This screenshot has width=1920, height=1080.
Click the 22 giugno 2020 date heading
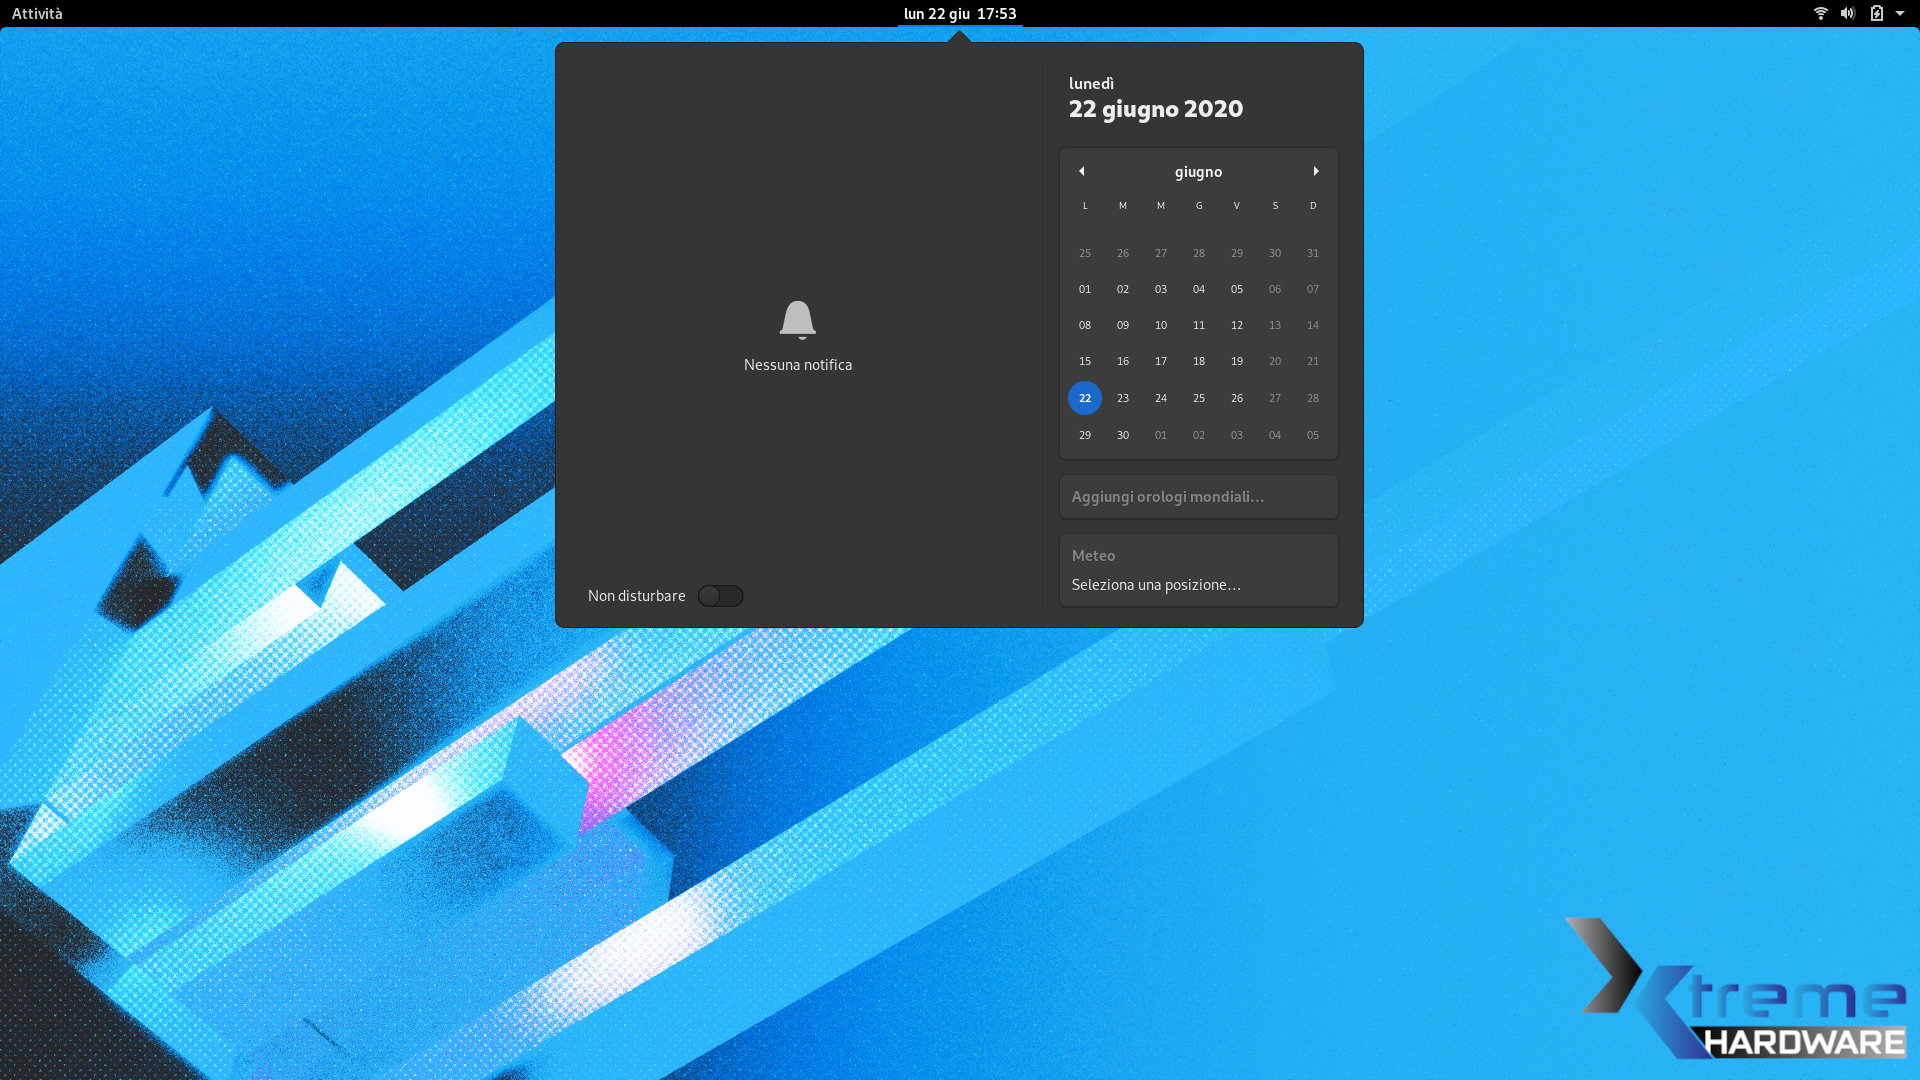(x=1155, y=109)
